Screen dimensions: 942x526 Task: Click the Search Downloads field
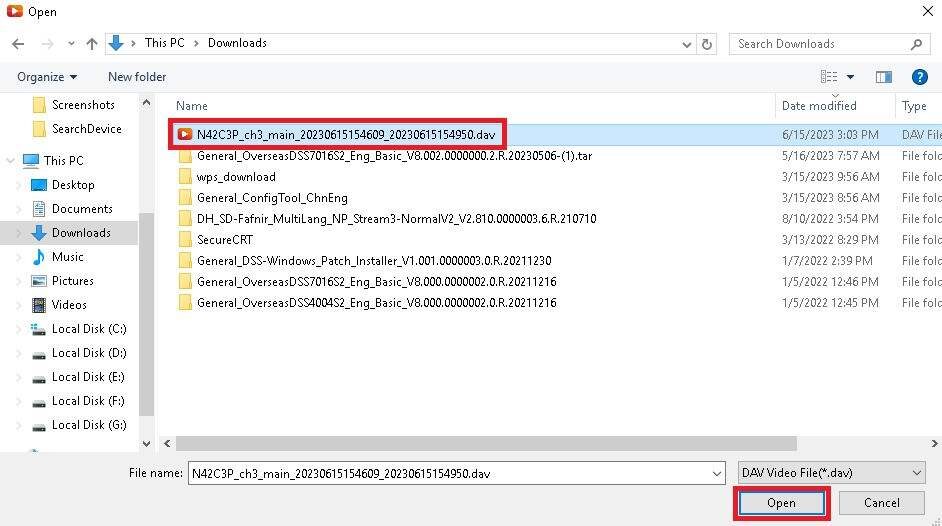coord(820,44)
